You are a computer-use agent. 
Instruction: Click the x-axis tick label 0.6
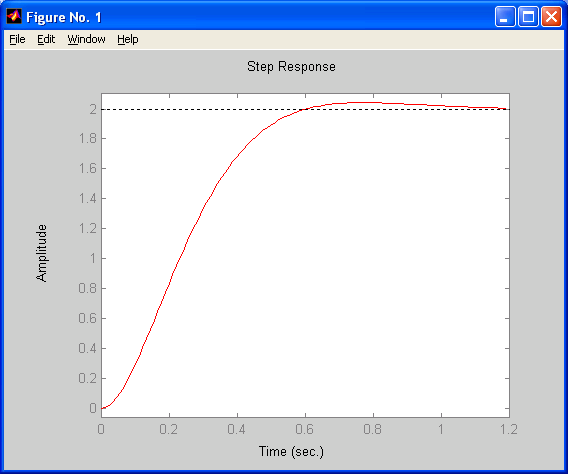click(305, 429)
